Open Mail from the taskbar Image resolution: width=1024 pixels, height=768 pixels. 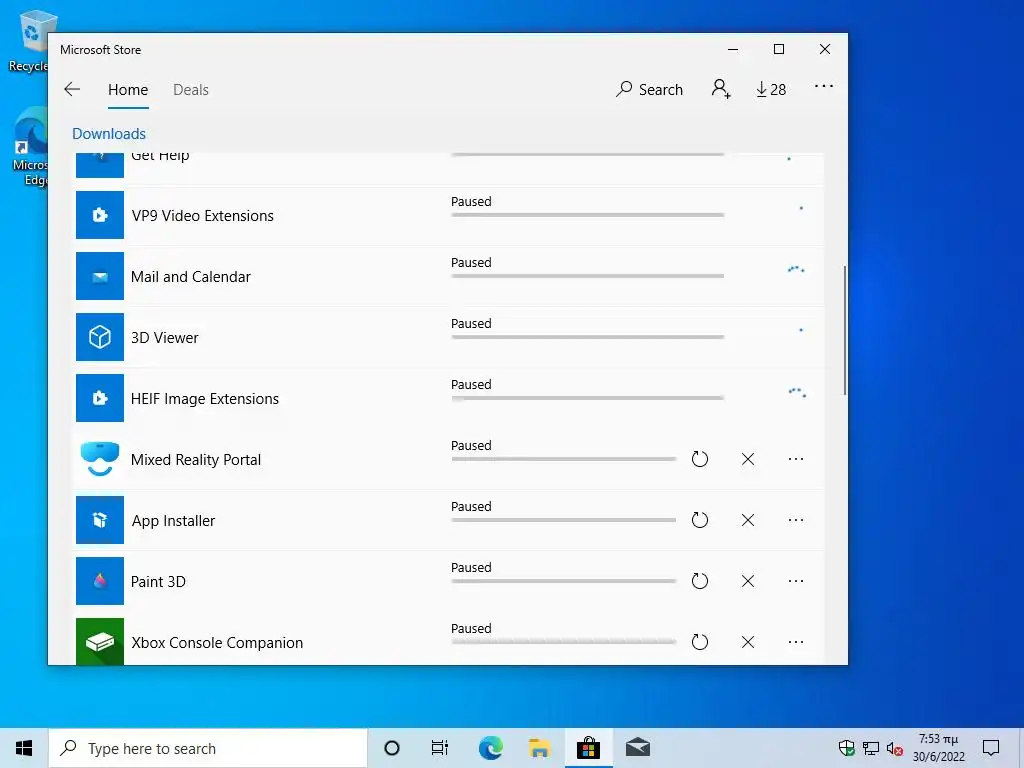pyautogui.click(x=637, y=748)
